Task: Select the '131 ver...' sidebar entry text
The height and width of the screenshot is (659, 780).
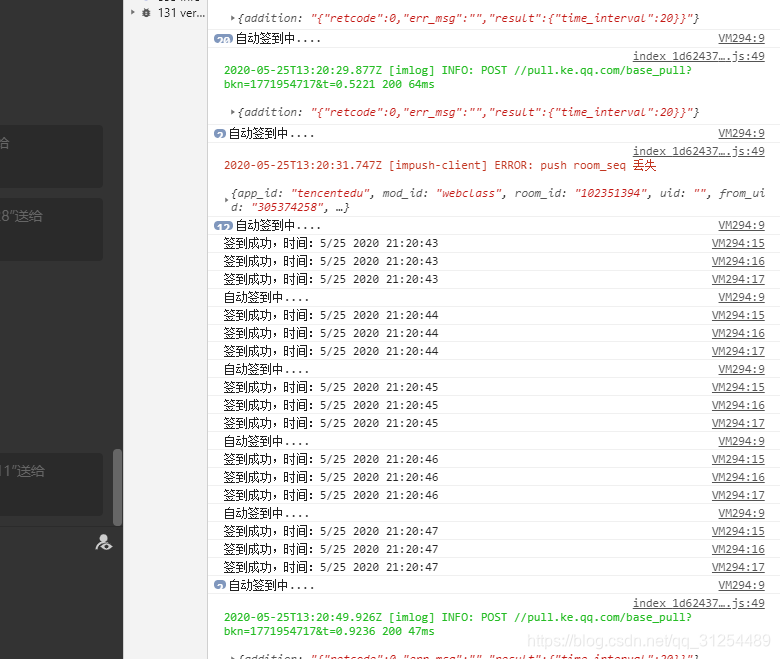Action: pyautogui.click(x=181, y=13)
